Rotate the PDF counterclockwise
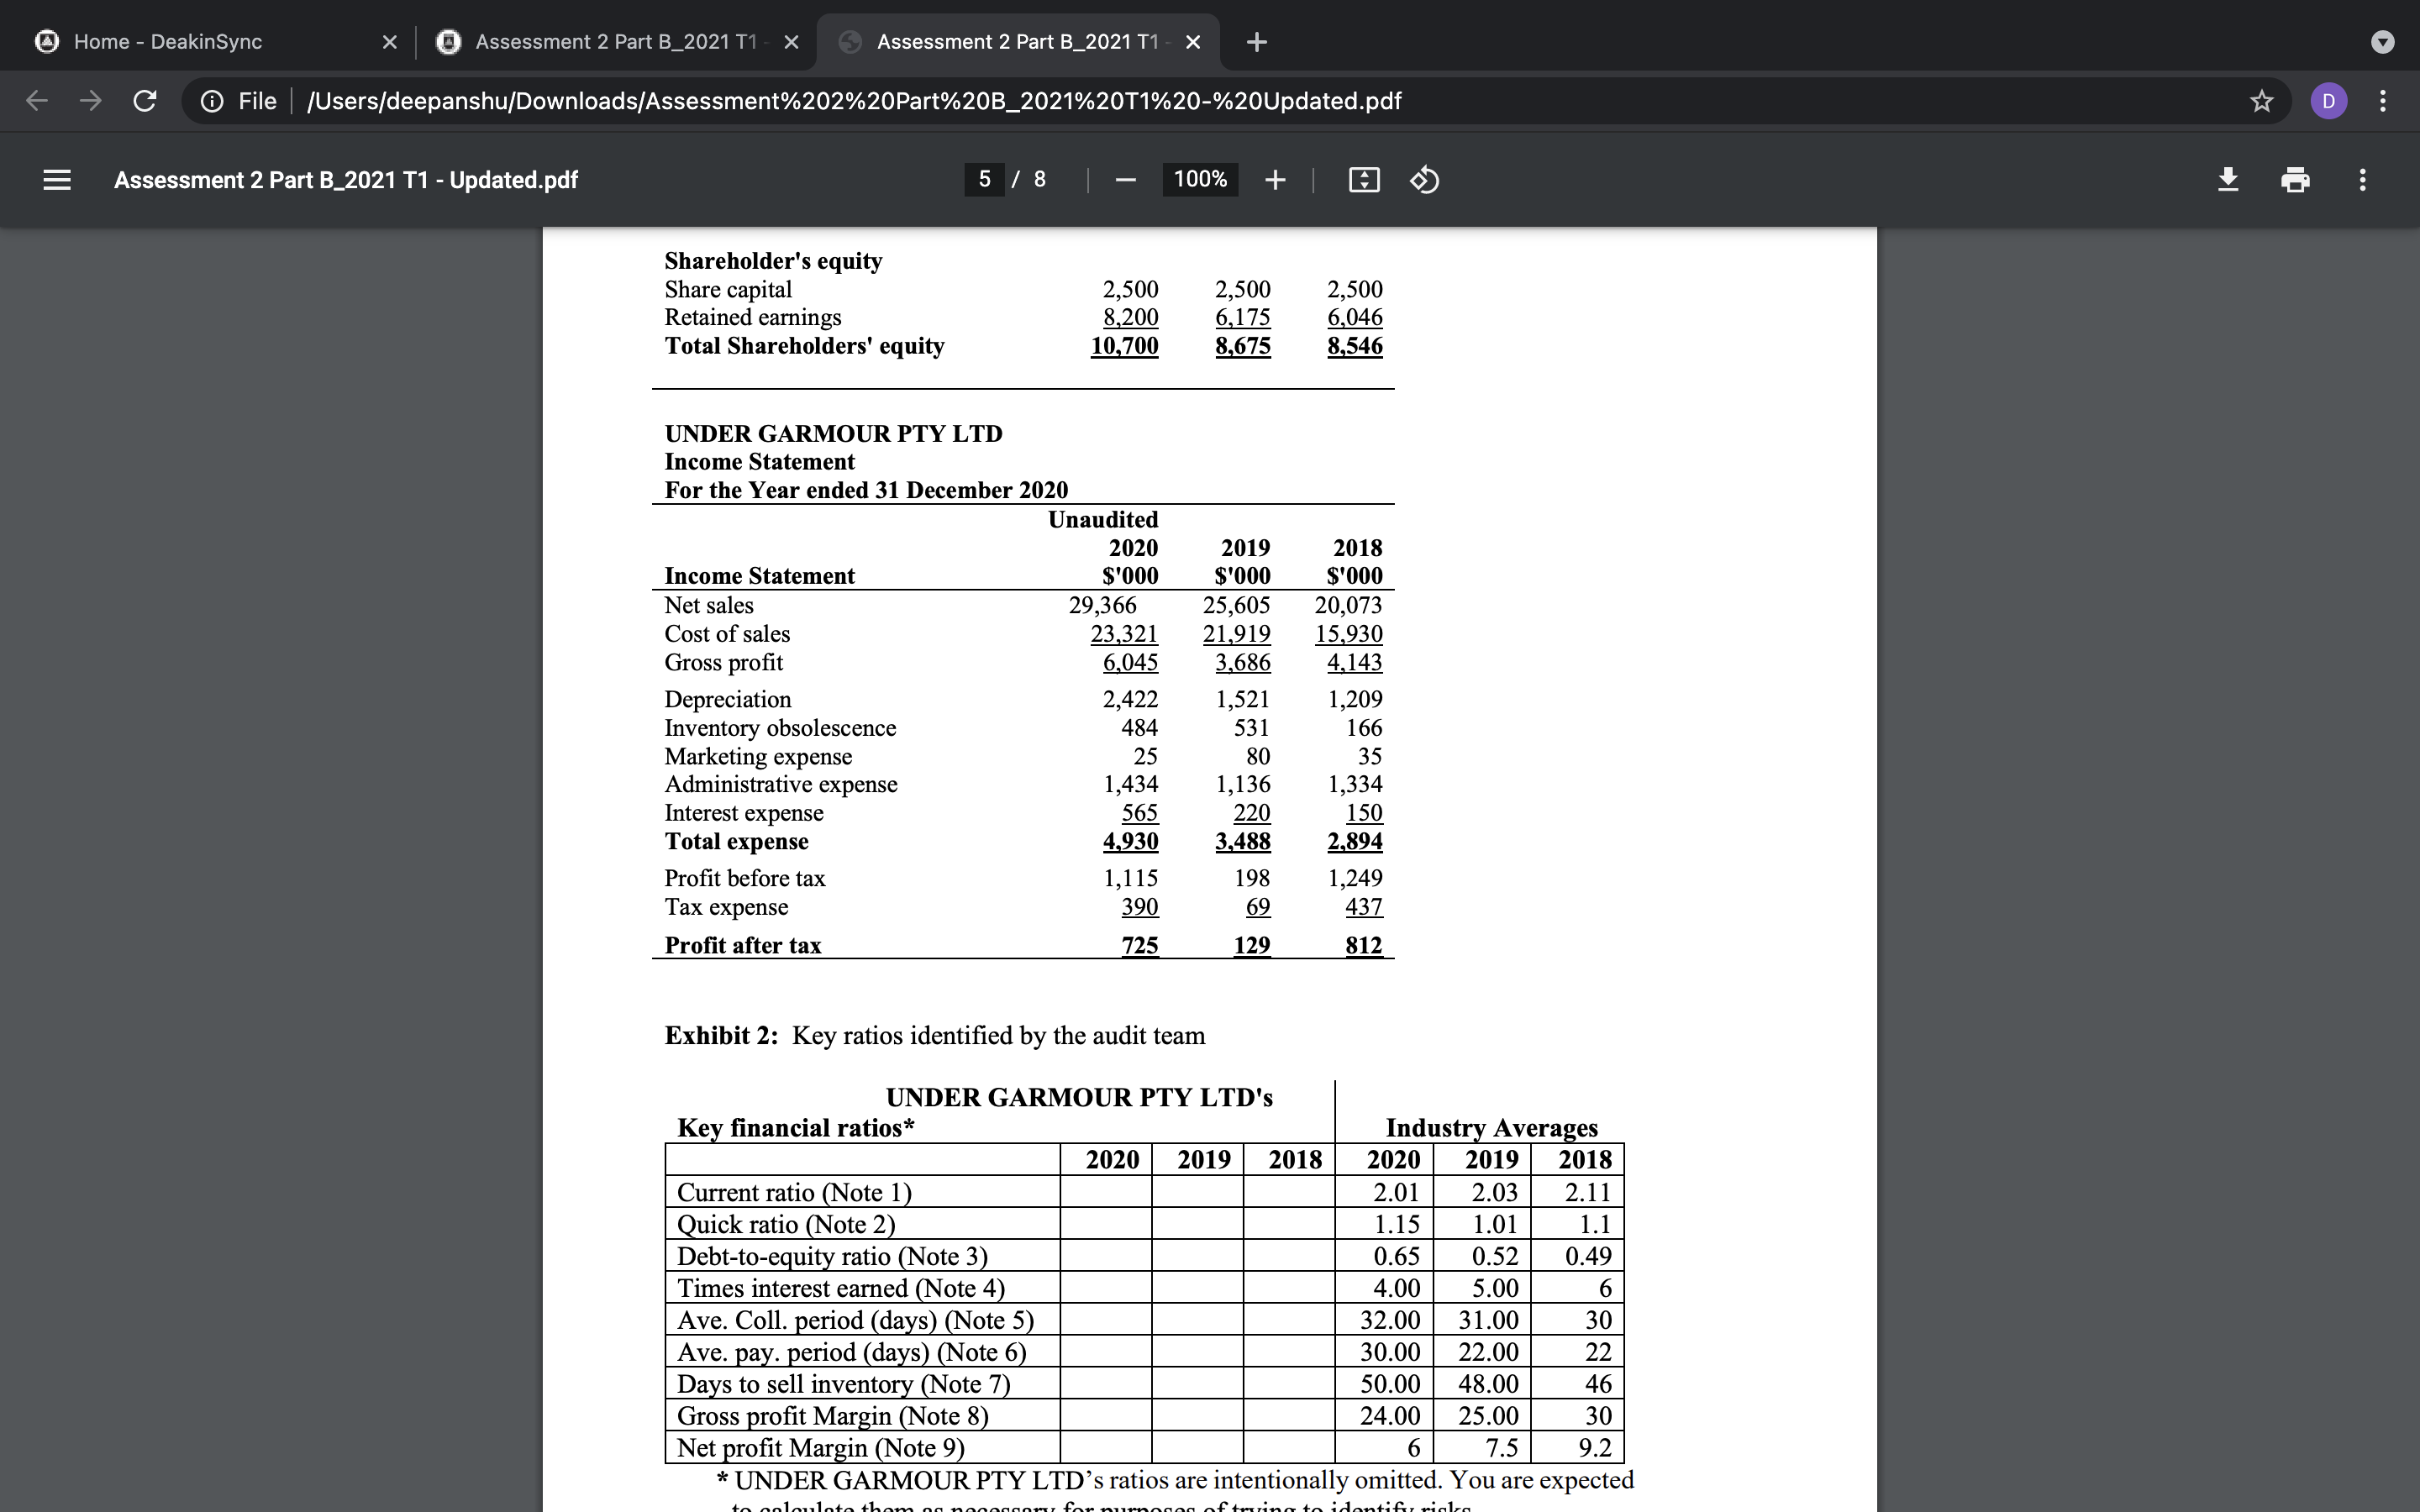Screen dimensions: 2420x1512 1424,179
